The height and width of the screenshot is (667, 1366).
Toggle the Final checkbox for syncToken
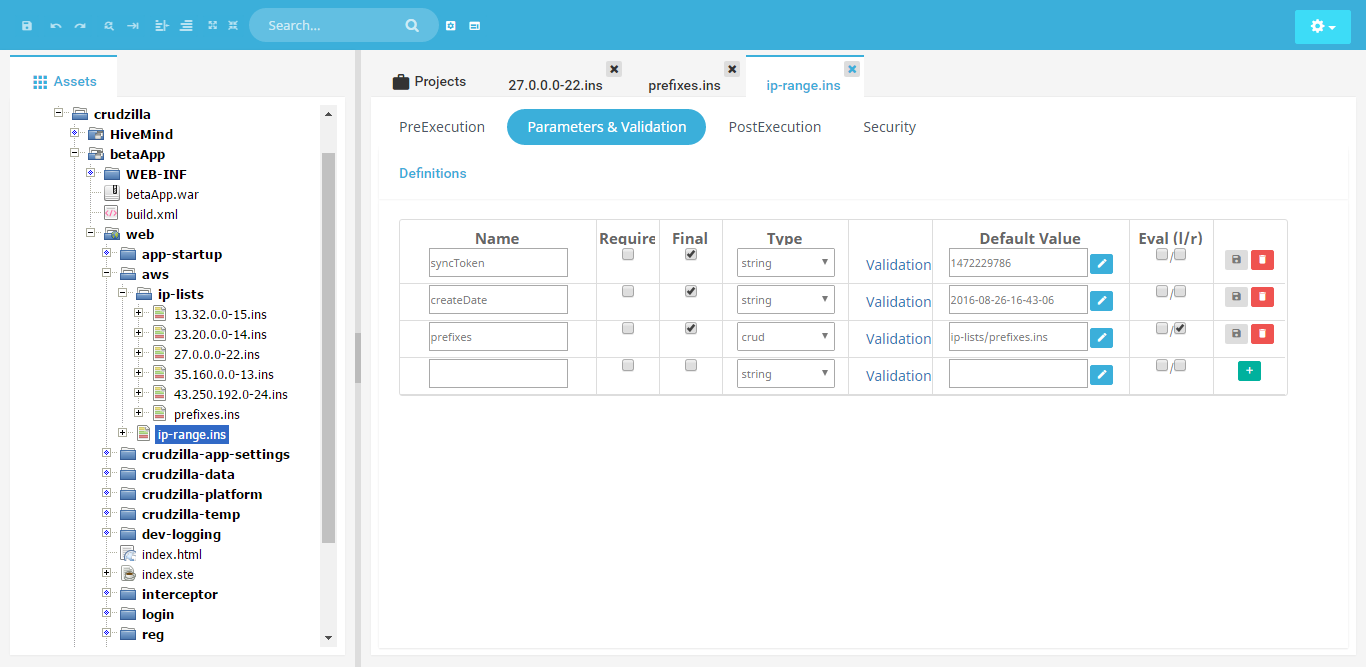click(691, 255)
